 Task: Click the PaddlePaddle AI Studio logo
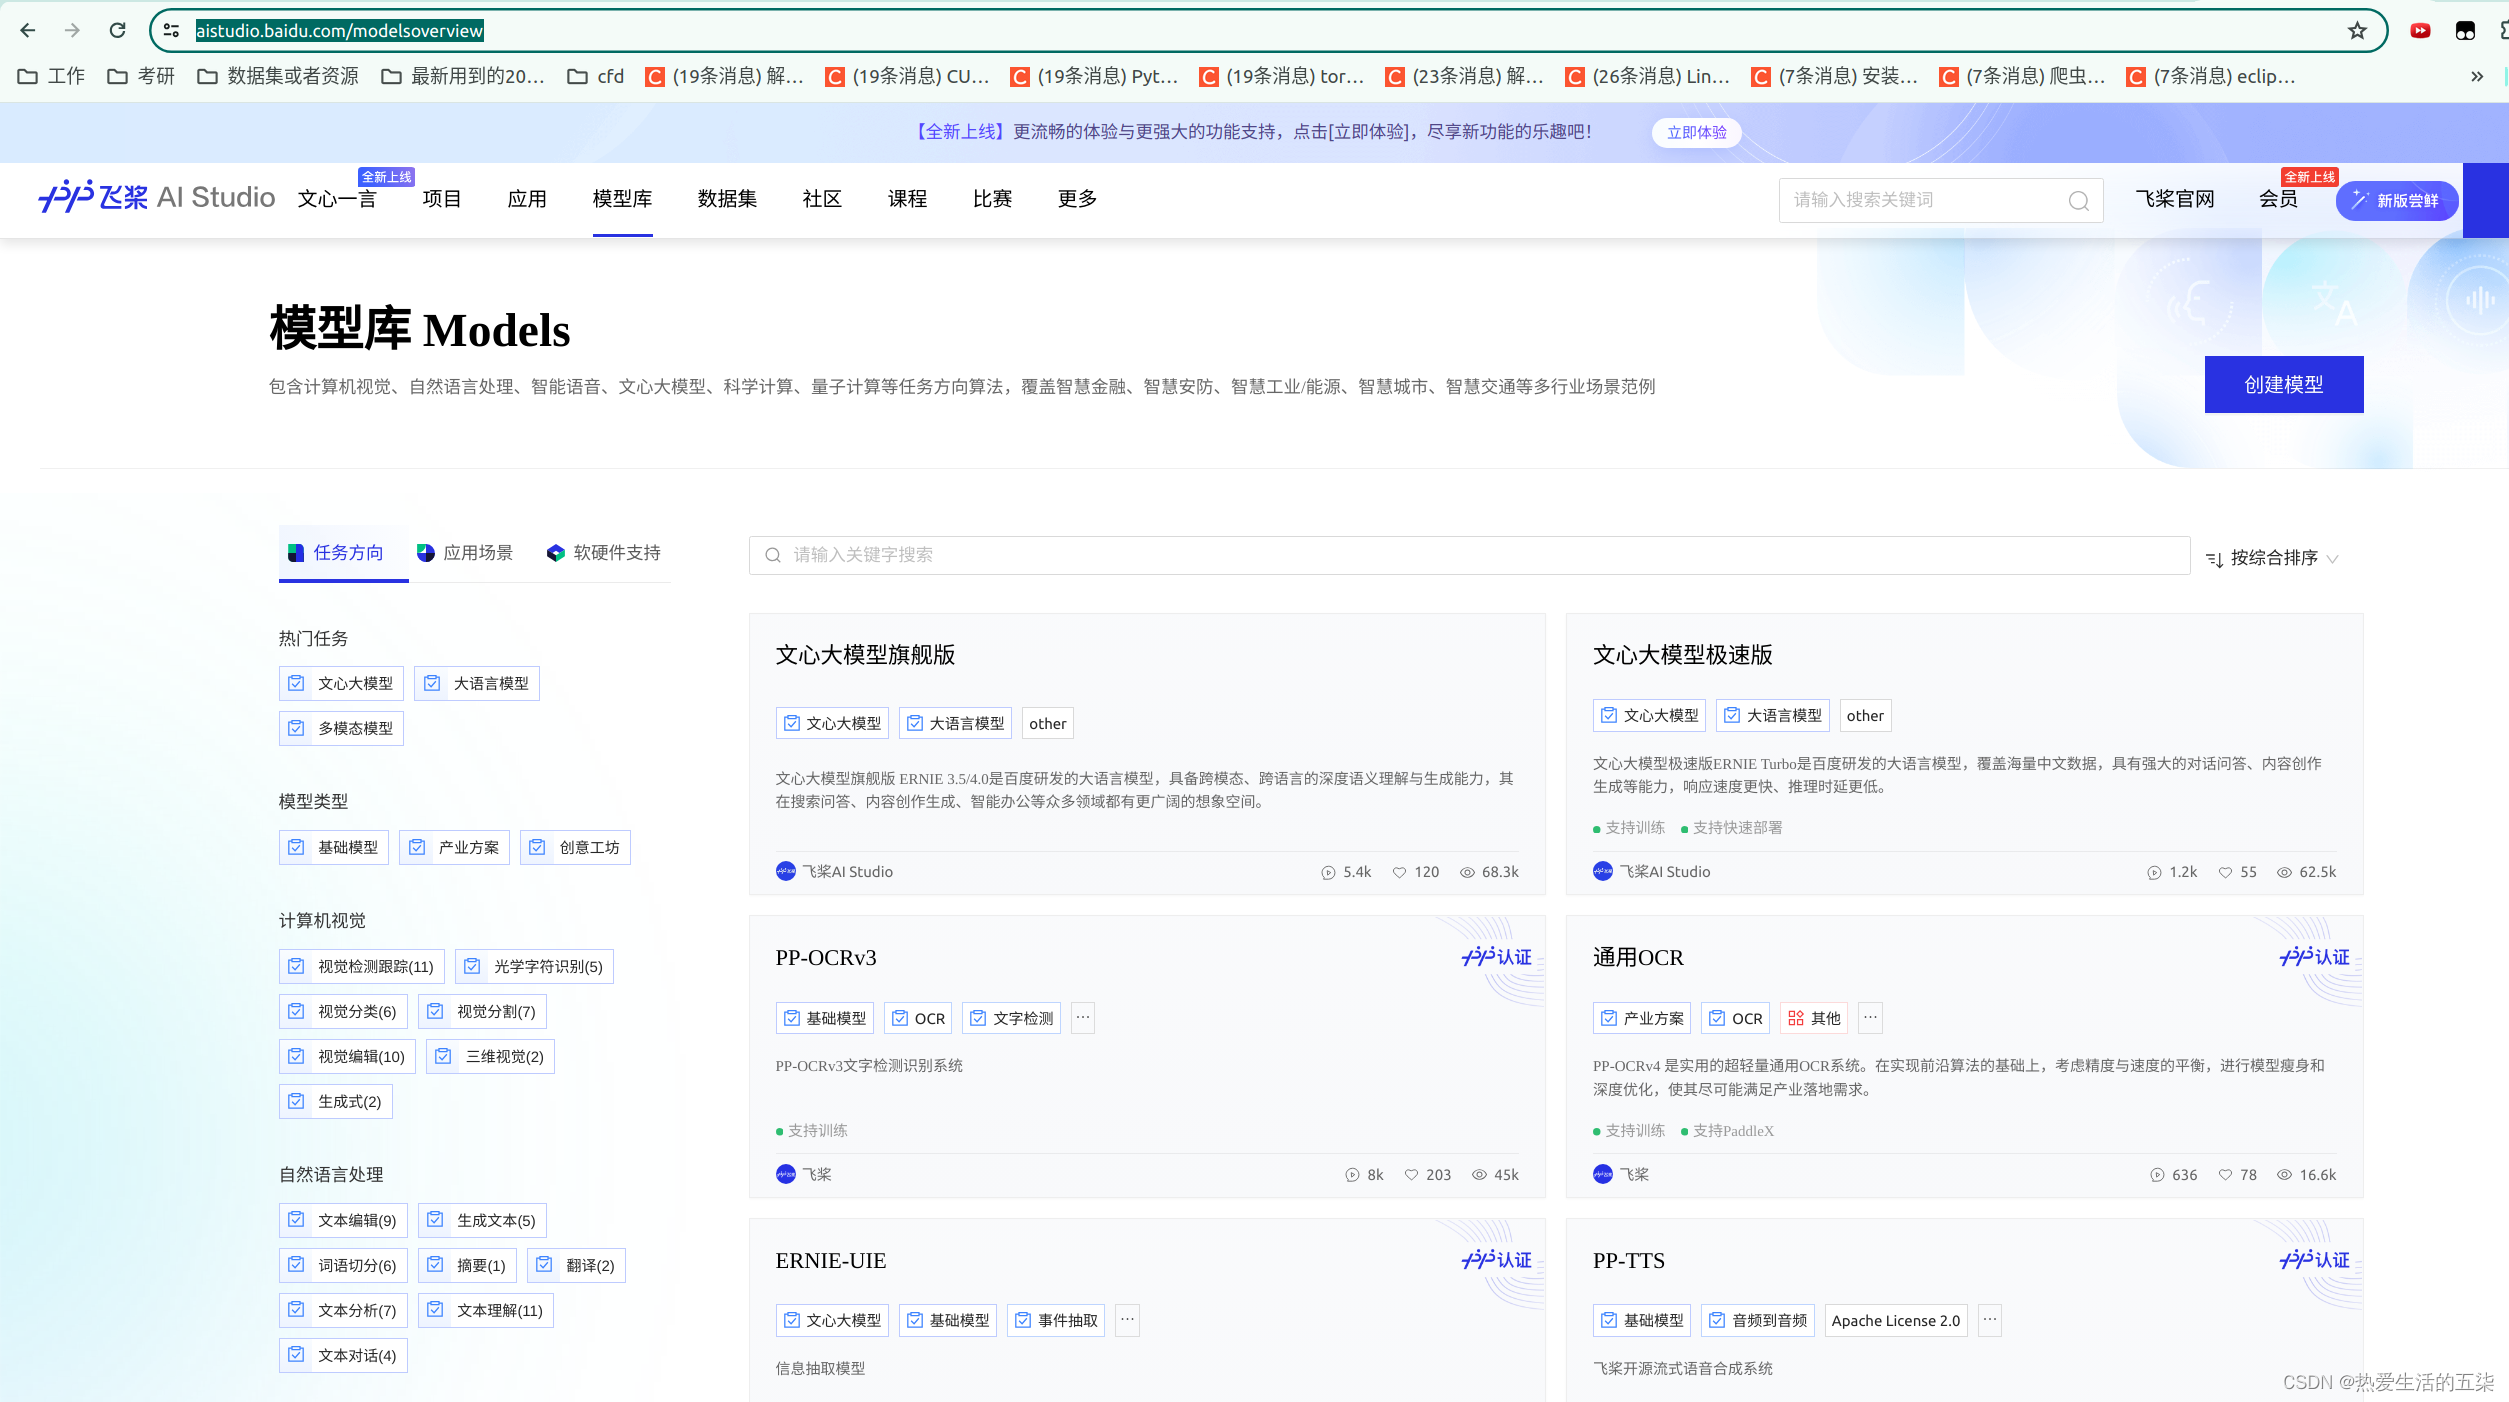click(156, 197)
